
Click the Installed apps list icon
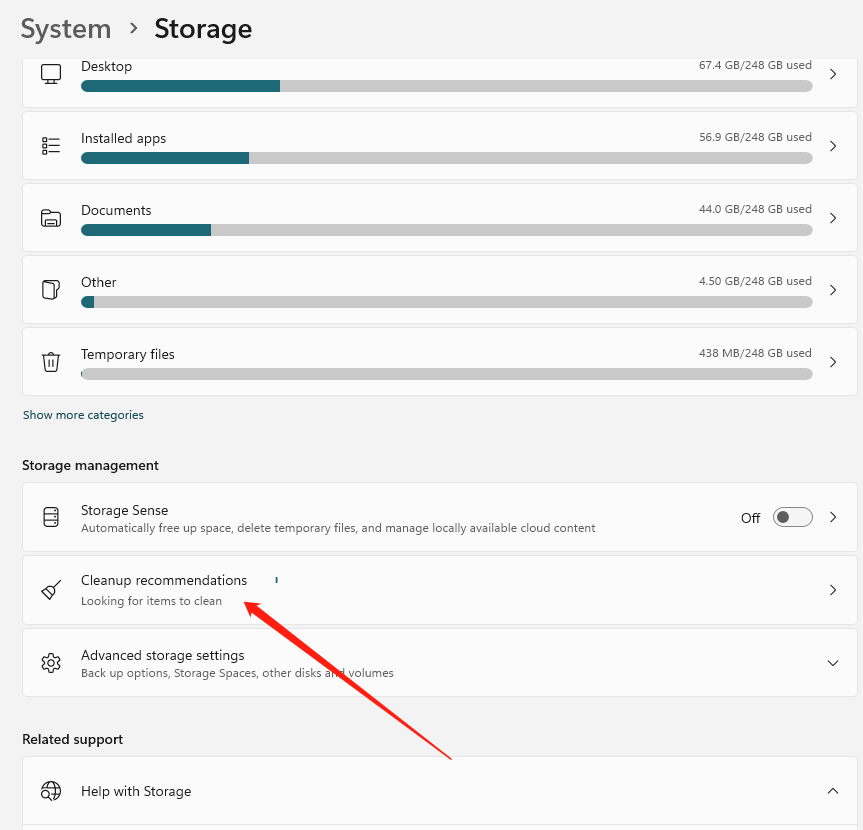click(51, 146)
